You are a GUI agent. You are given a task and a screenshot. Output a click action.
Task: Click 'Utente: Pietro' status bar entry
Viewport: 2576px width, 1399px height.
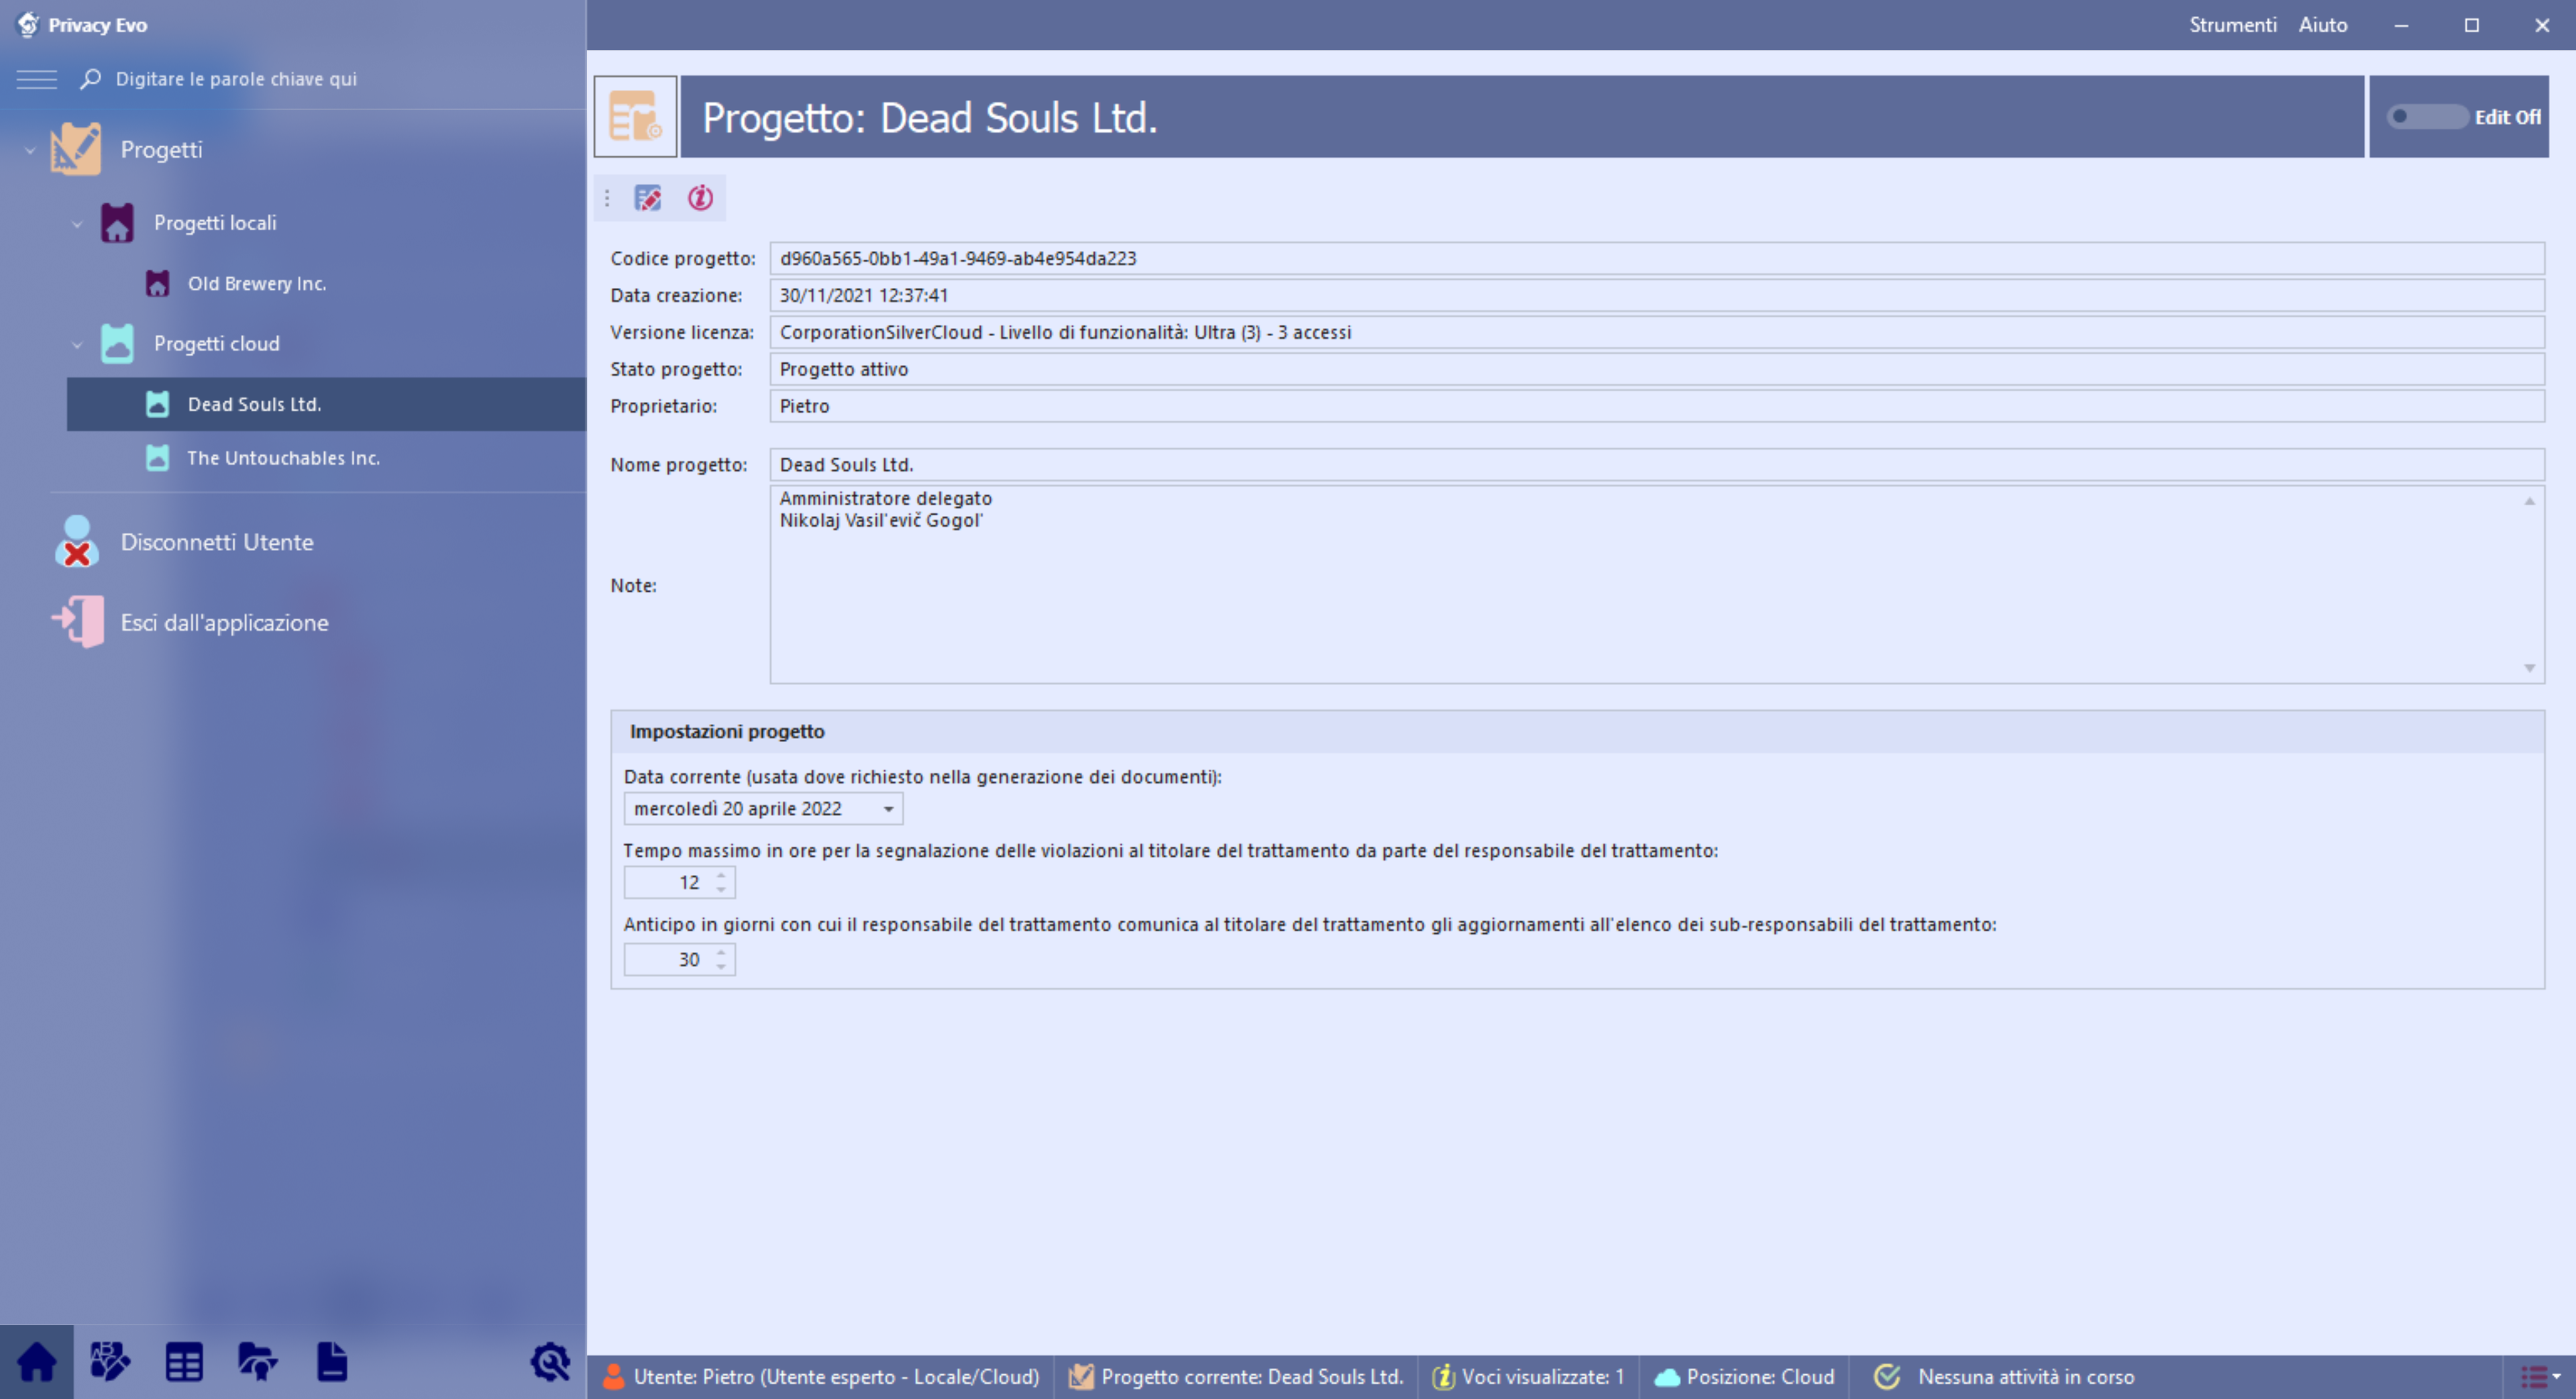click(x=836, y=1377)
